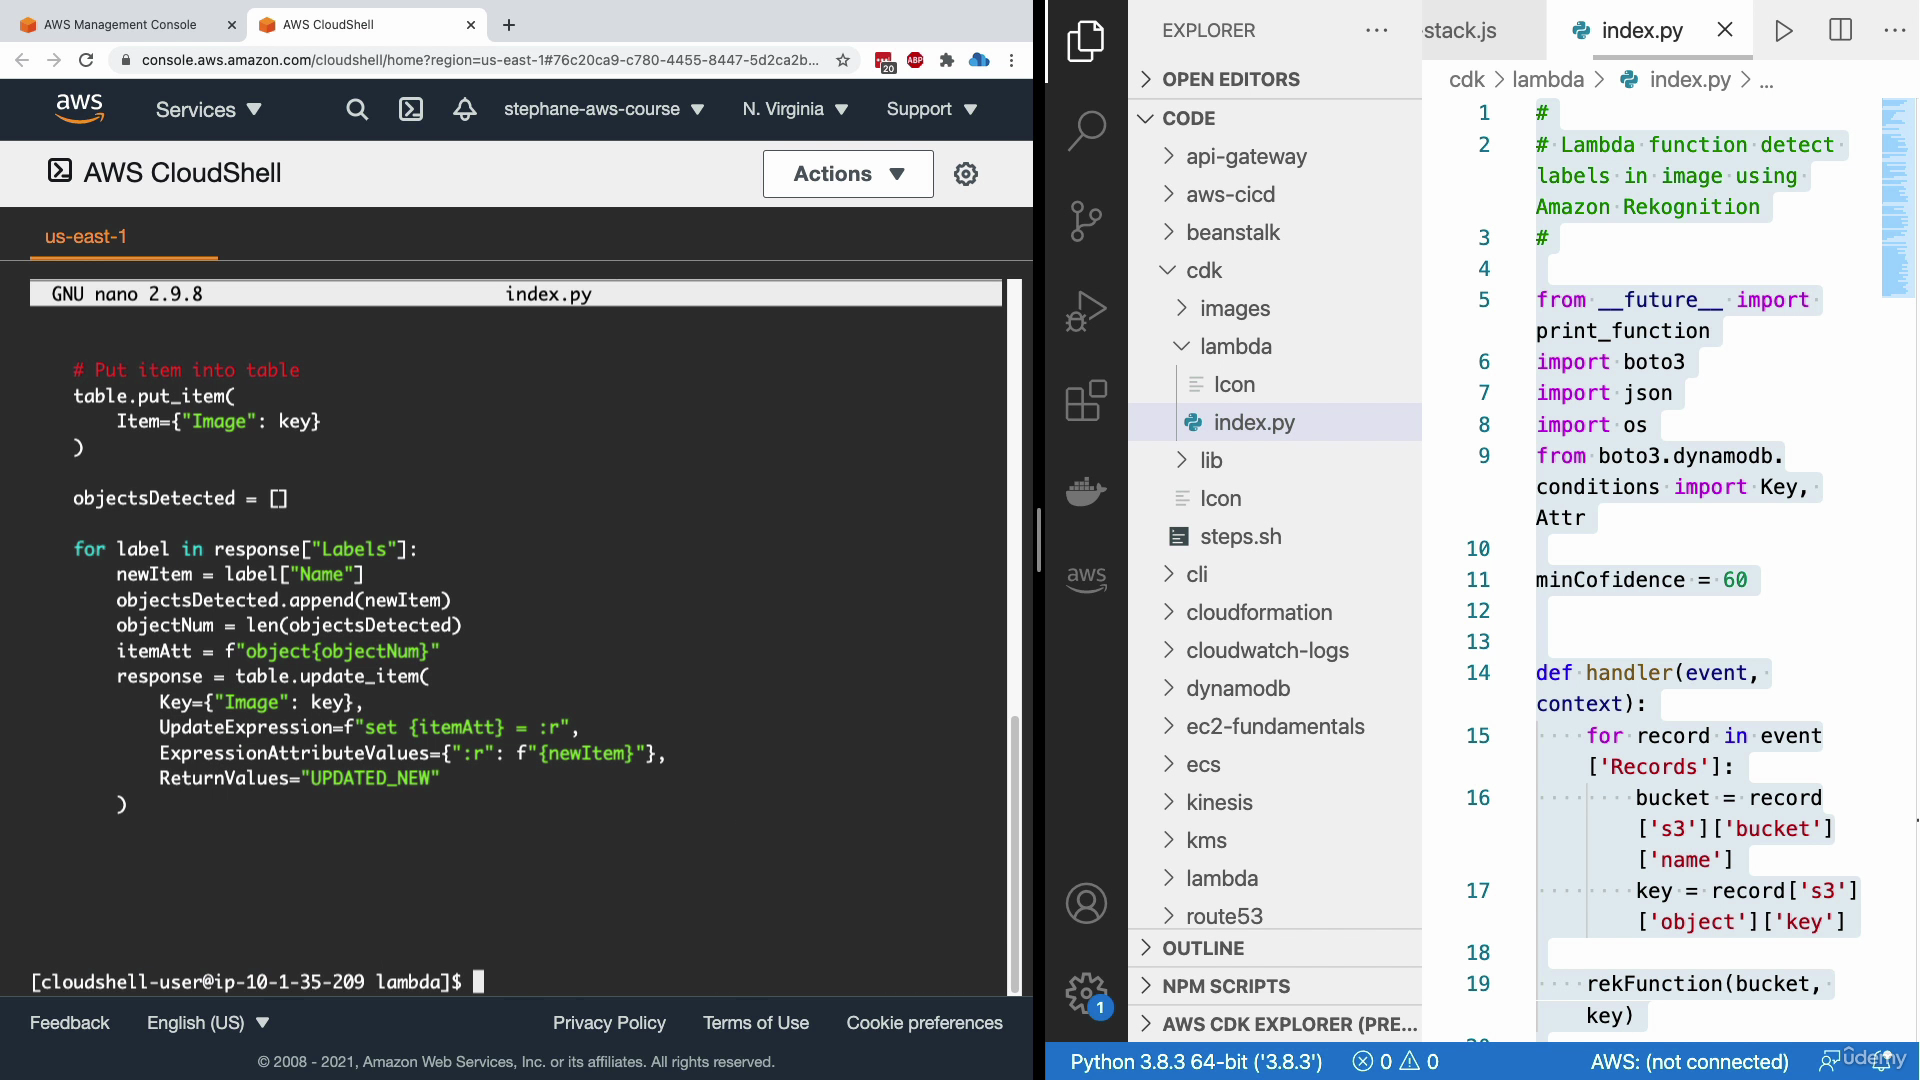Split the editor right
Screen dimensions: 1920x1080
pos(1840,30)
